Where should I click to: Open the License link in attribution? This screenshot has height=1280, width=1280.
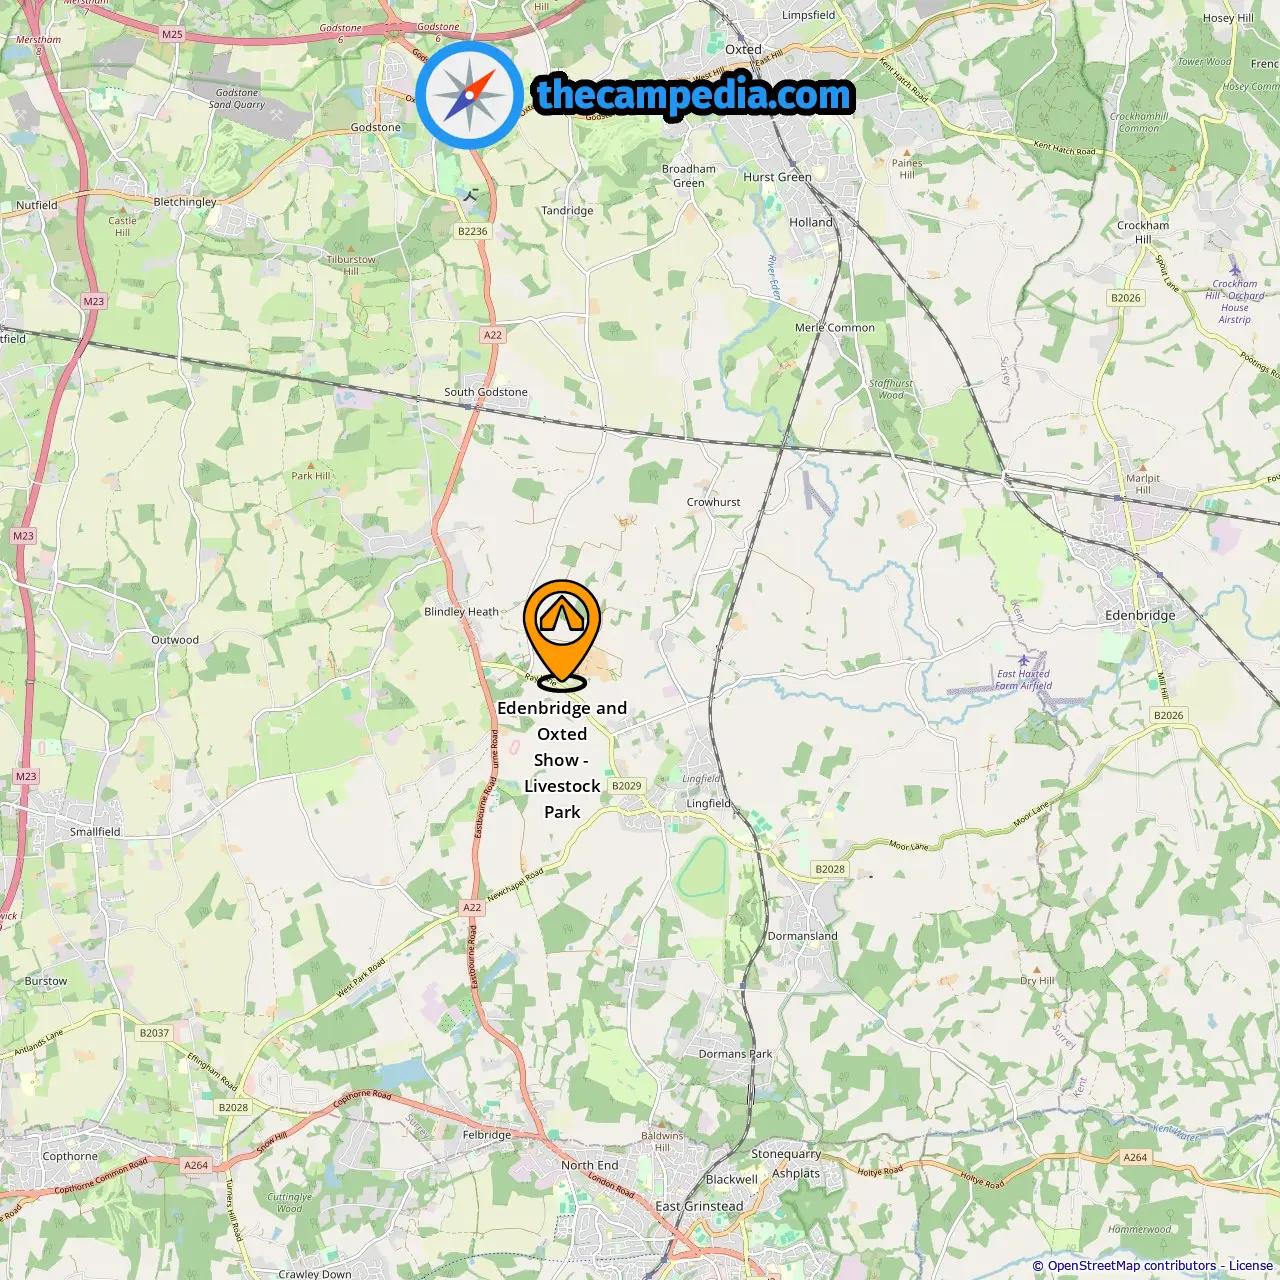coord(1251,1265)
